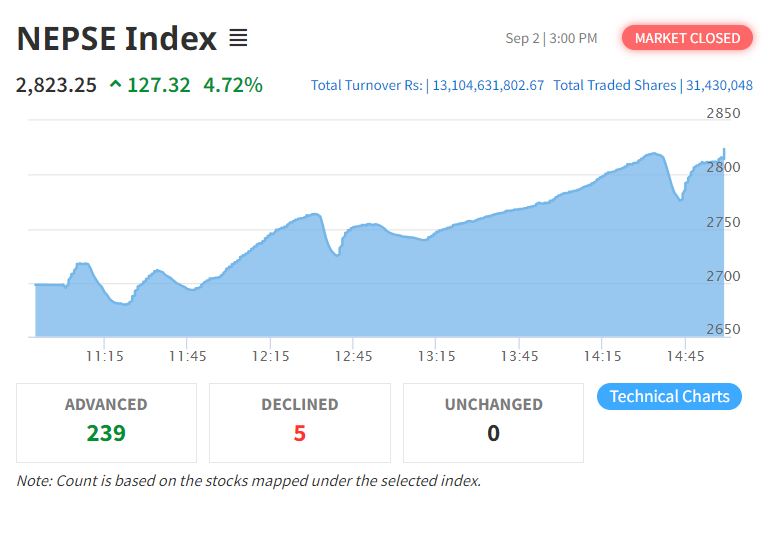Click the 14:15 time axis label
772x536 pixels.
602,356
